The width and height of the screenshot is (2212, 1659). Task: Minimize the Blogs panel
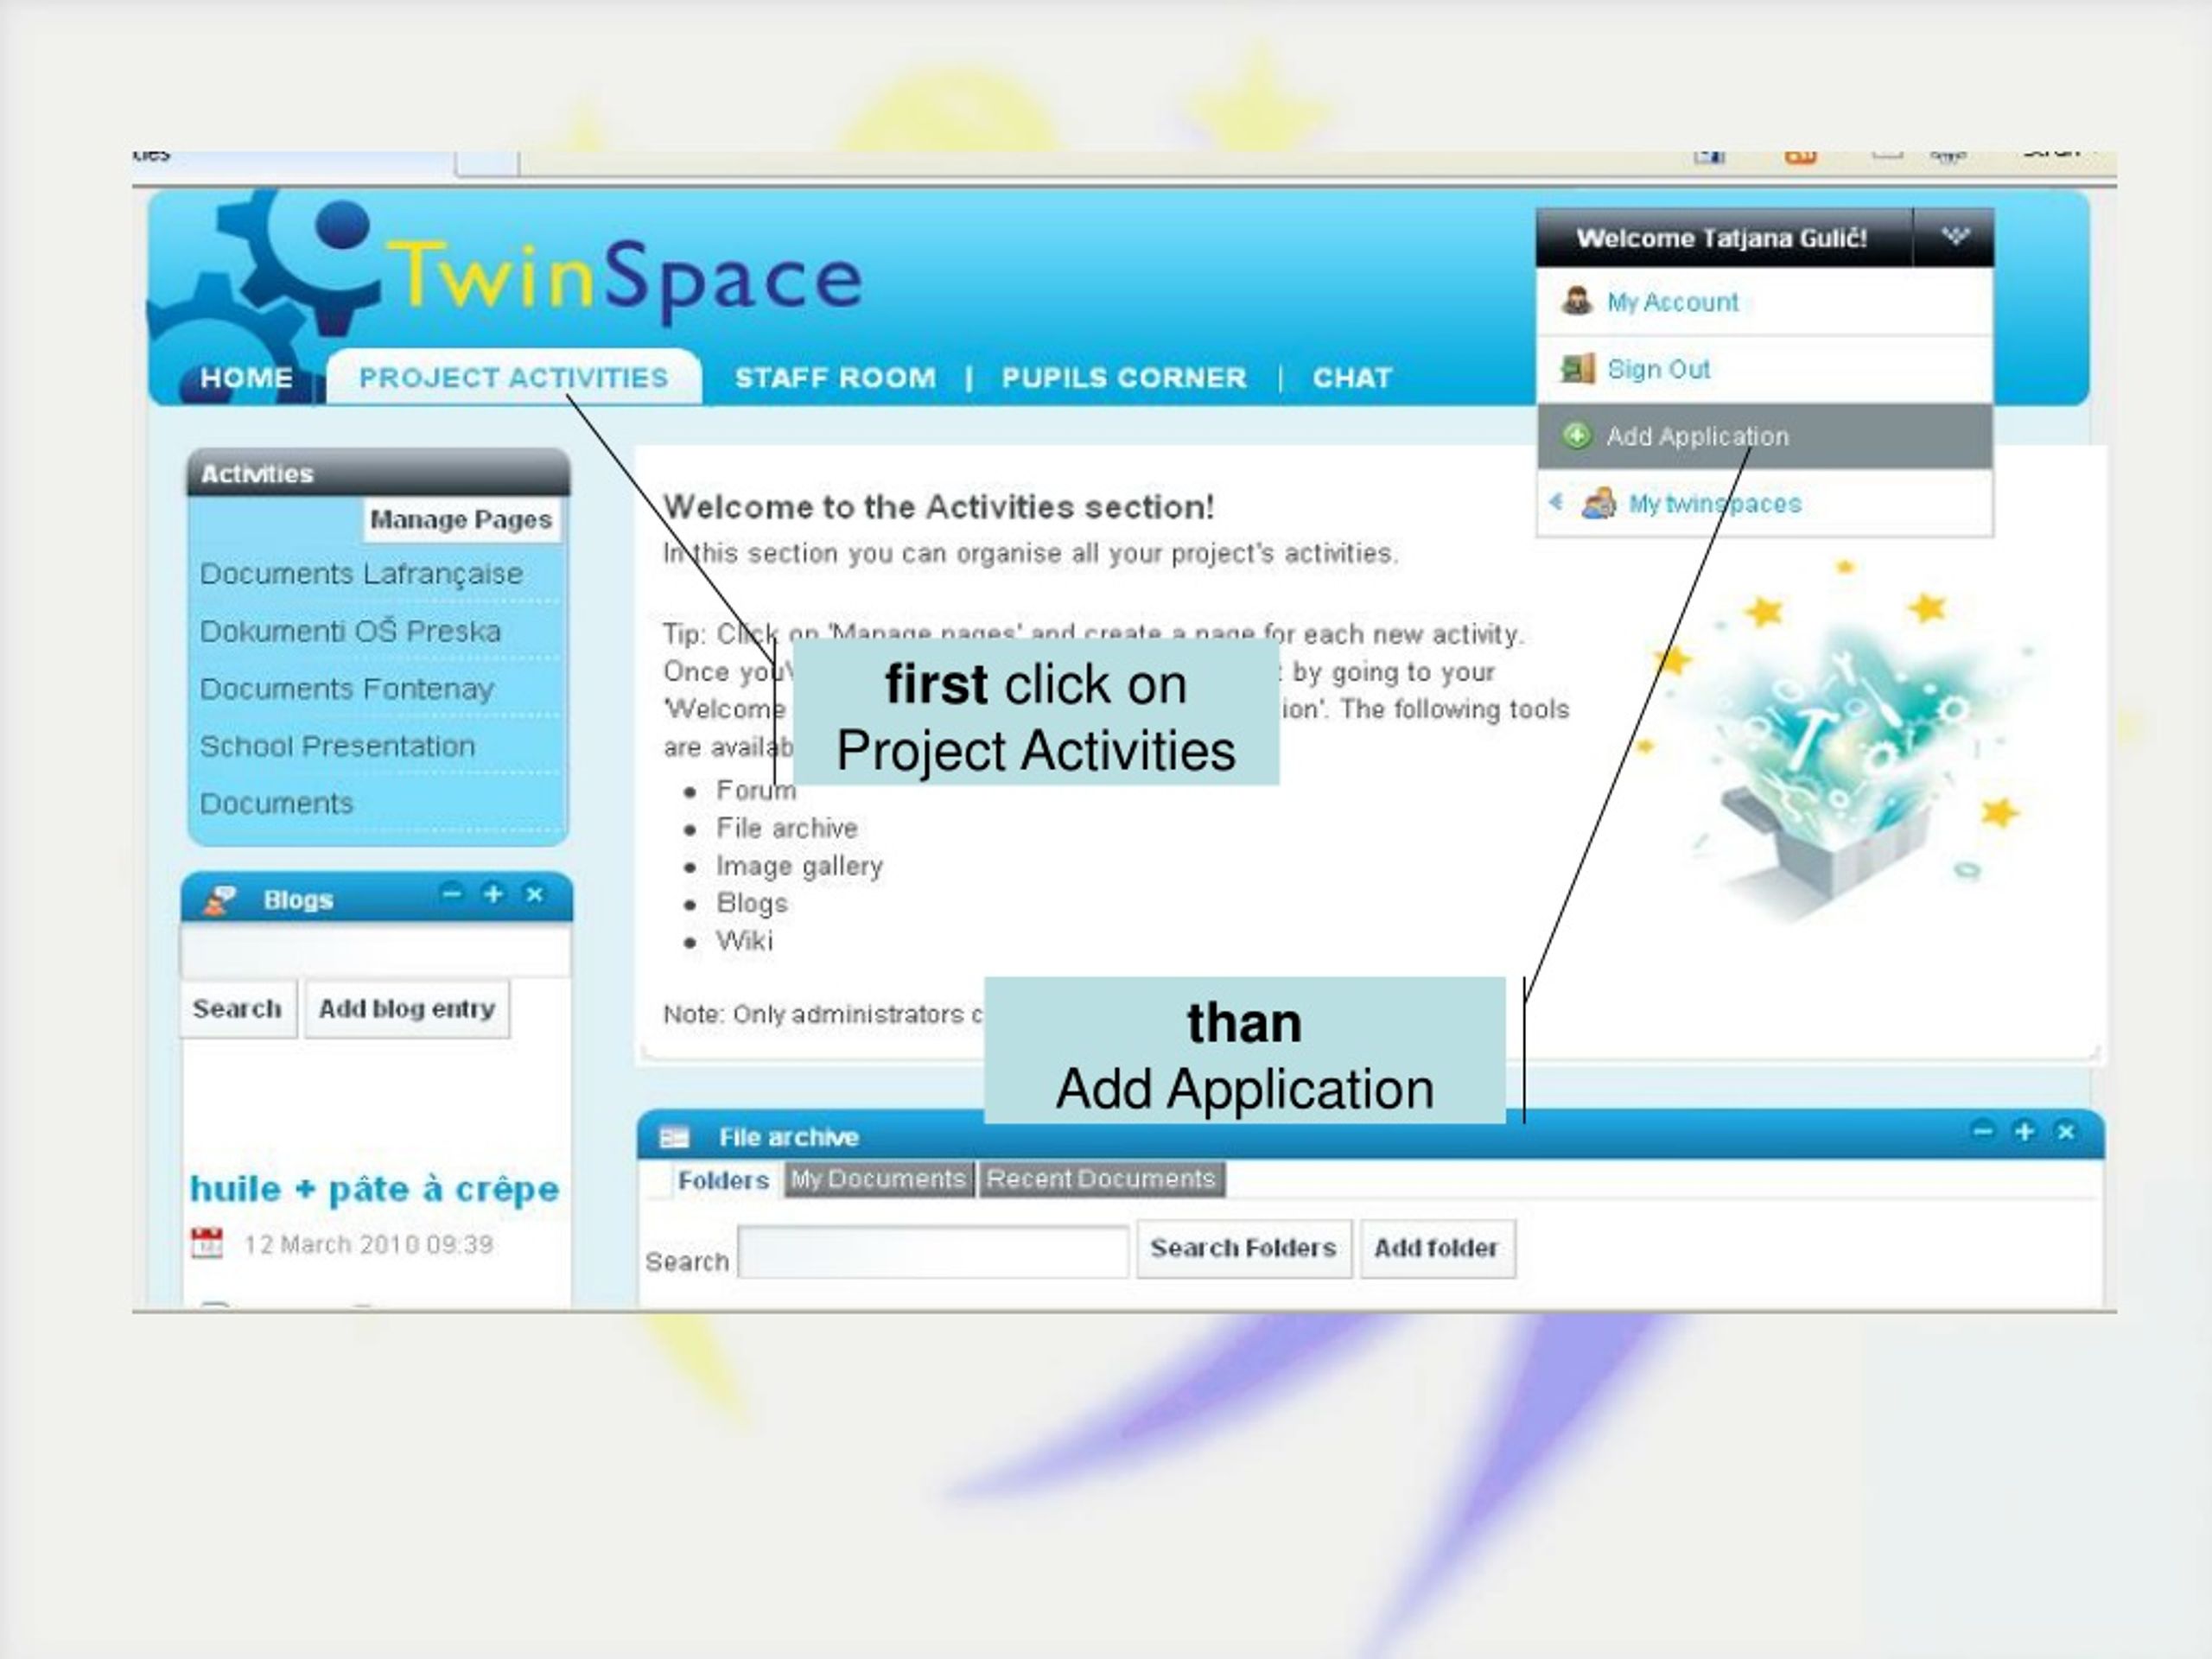(452, 894)
